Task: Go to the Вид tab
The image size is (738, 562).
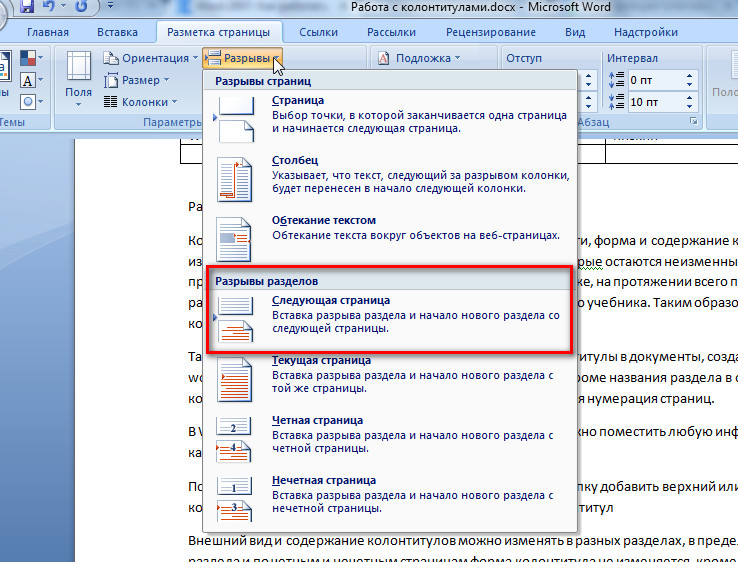Action: coord(575,32)
